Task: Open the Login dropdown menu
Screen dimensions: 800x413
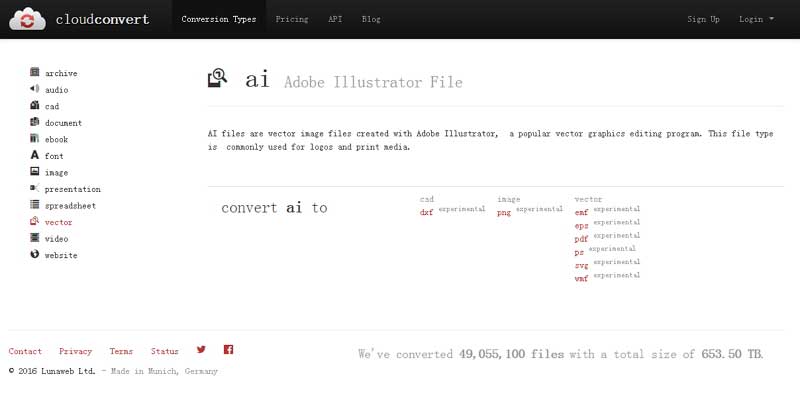Action: 756,19
